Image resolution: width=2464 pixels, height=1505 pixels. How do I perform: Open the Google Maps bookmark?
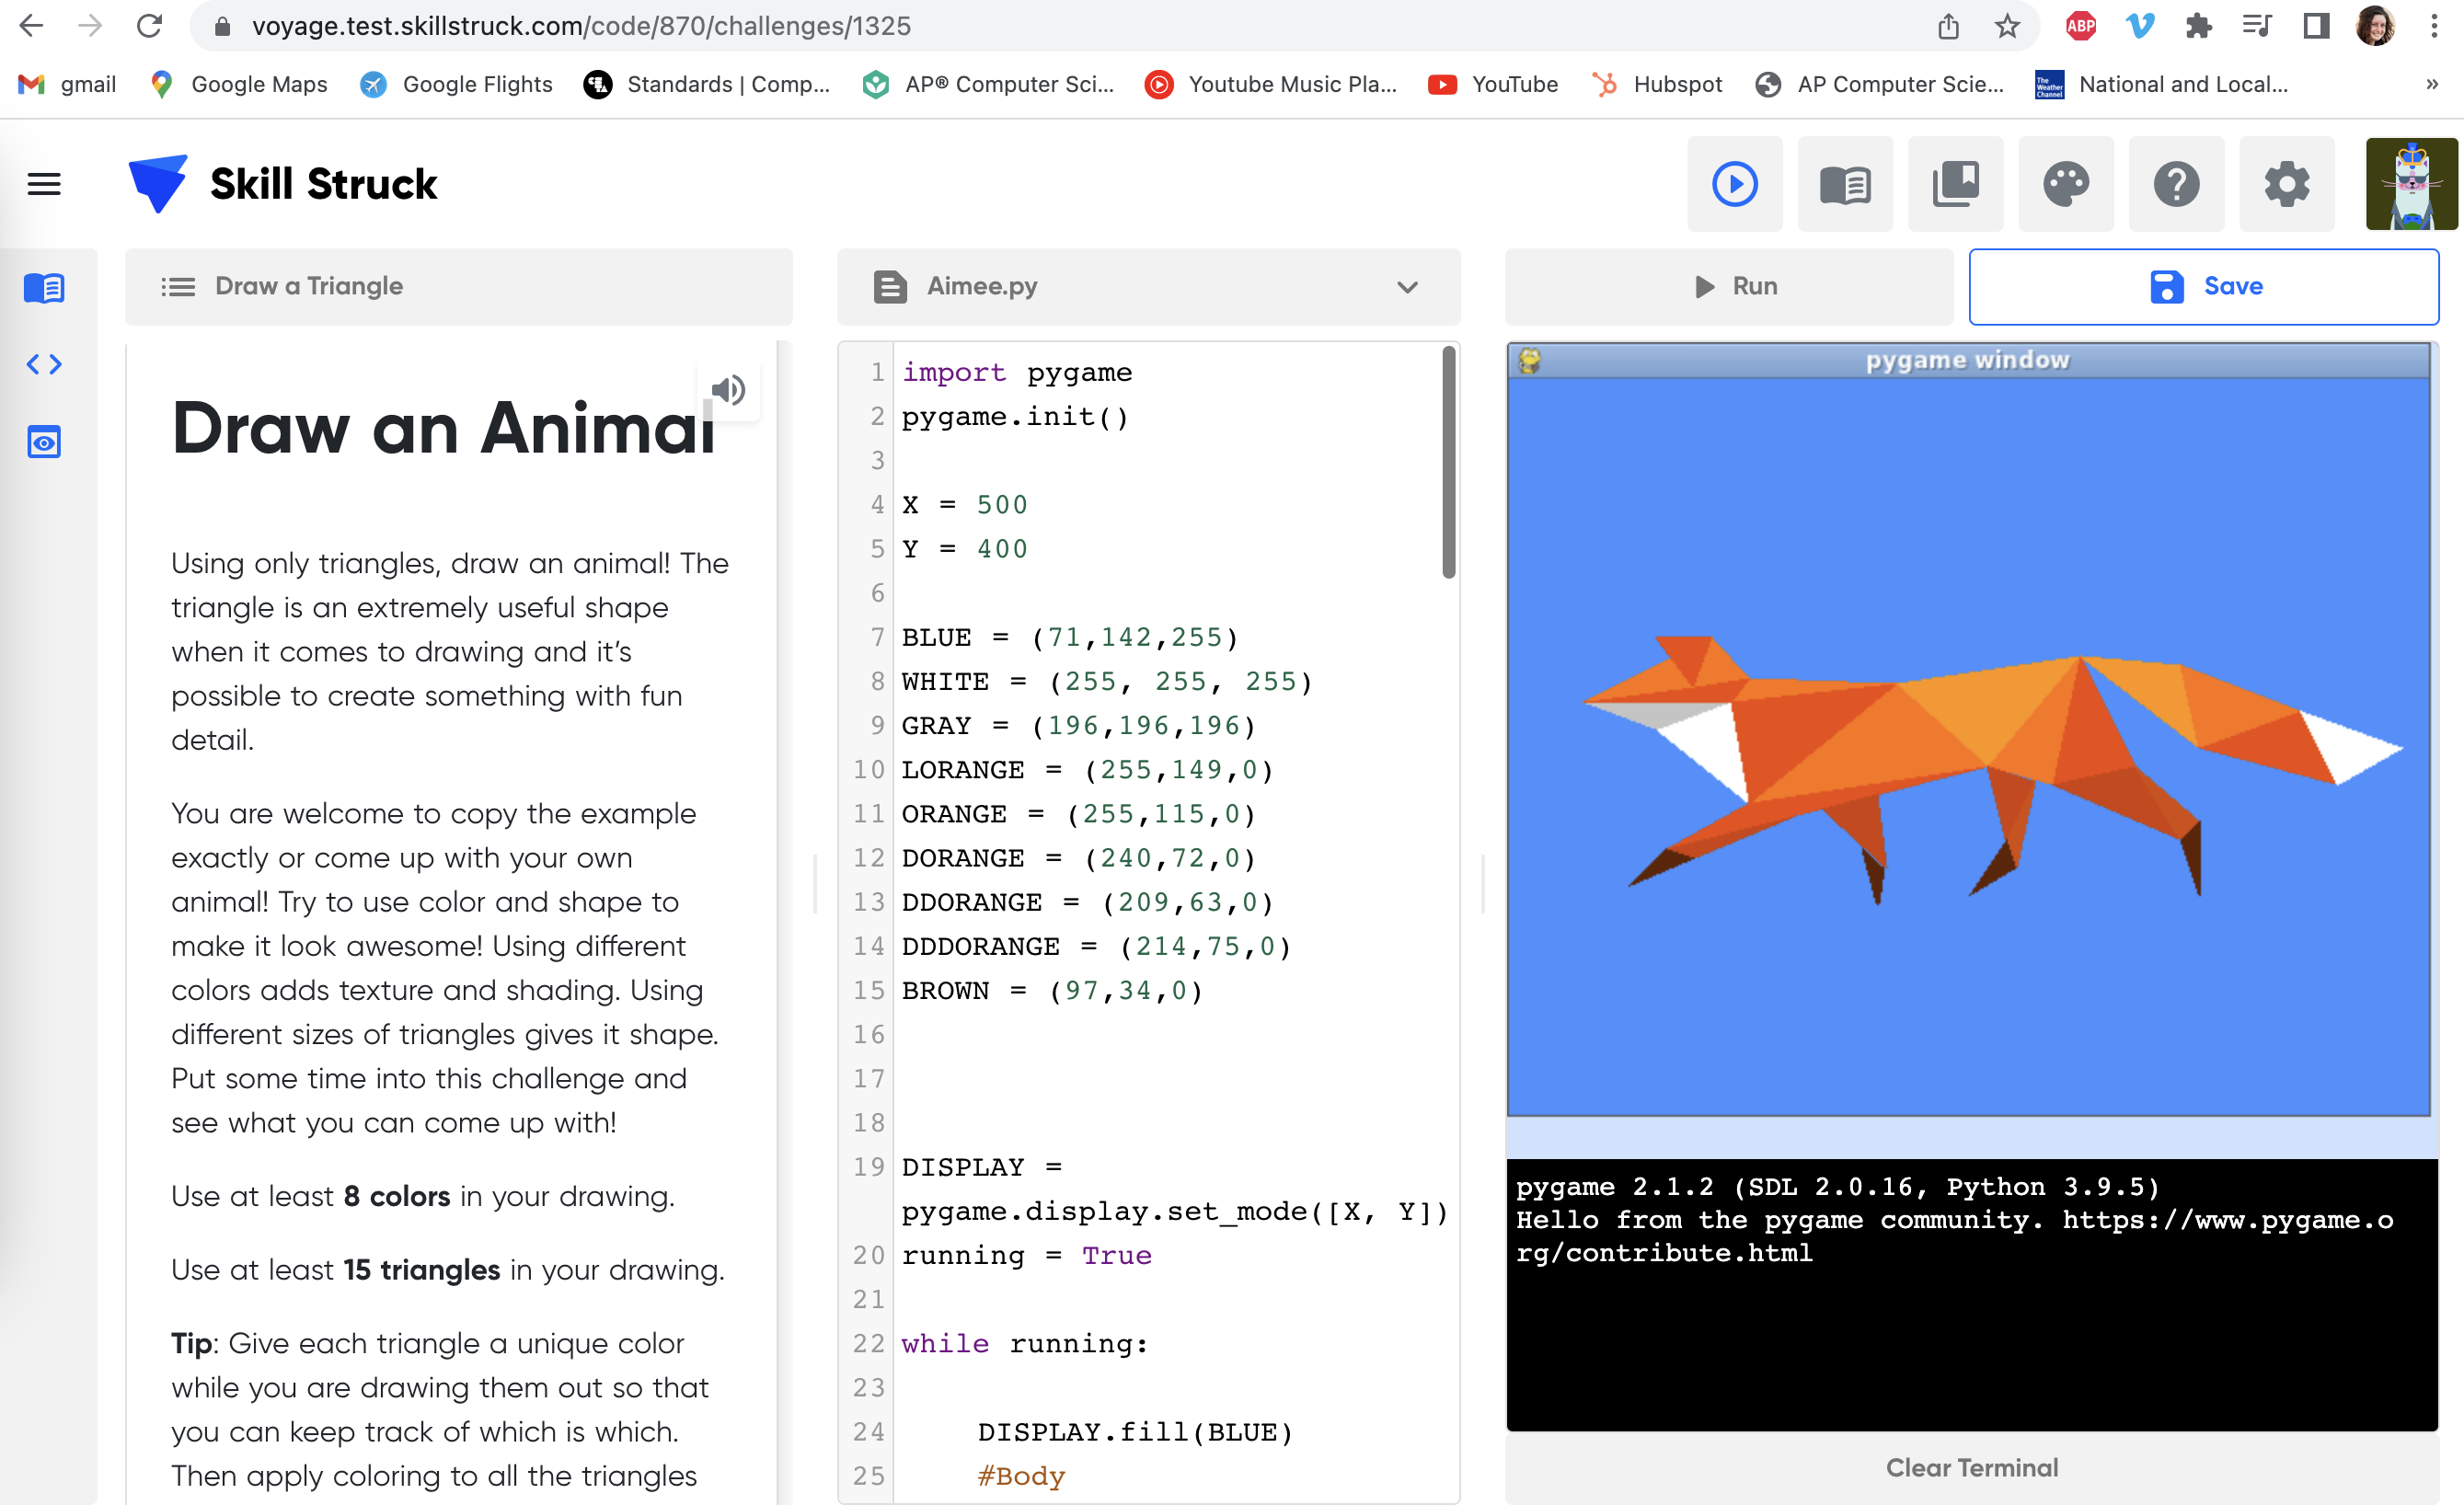click(238, 84)
